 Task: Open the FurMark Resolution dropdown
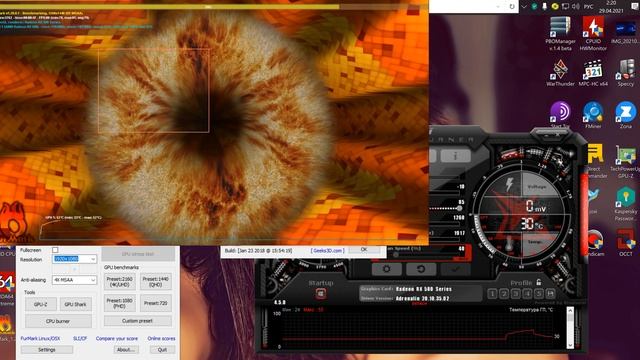click(74, 259)
